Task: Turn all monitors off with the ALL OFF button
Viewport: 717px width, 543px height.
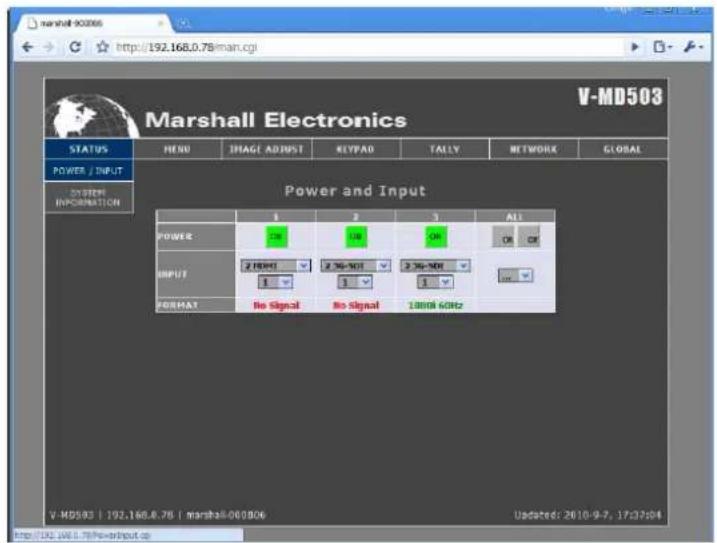Action: [530, 237]
